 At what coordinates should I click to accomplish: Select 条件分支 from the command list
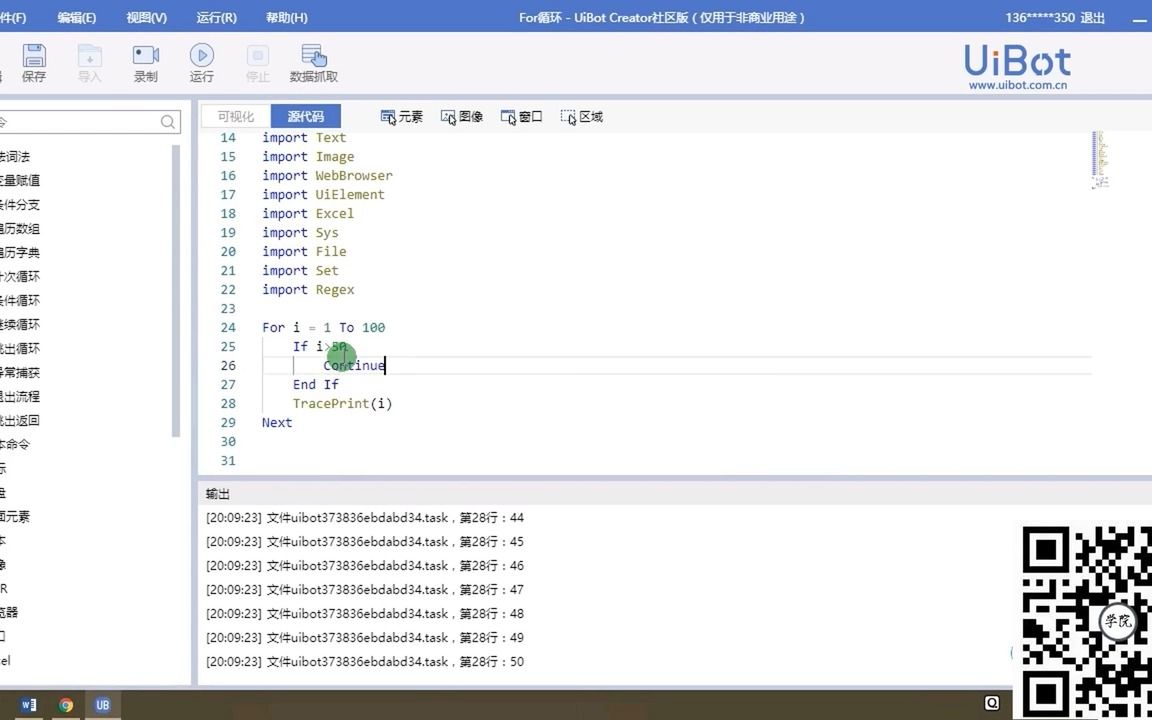(15, 204)
